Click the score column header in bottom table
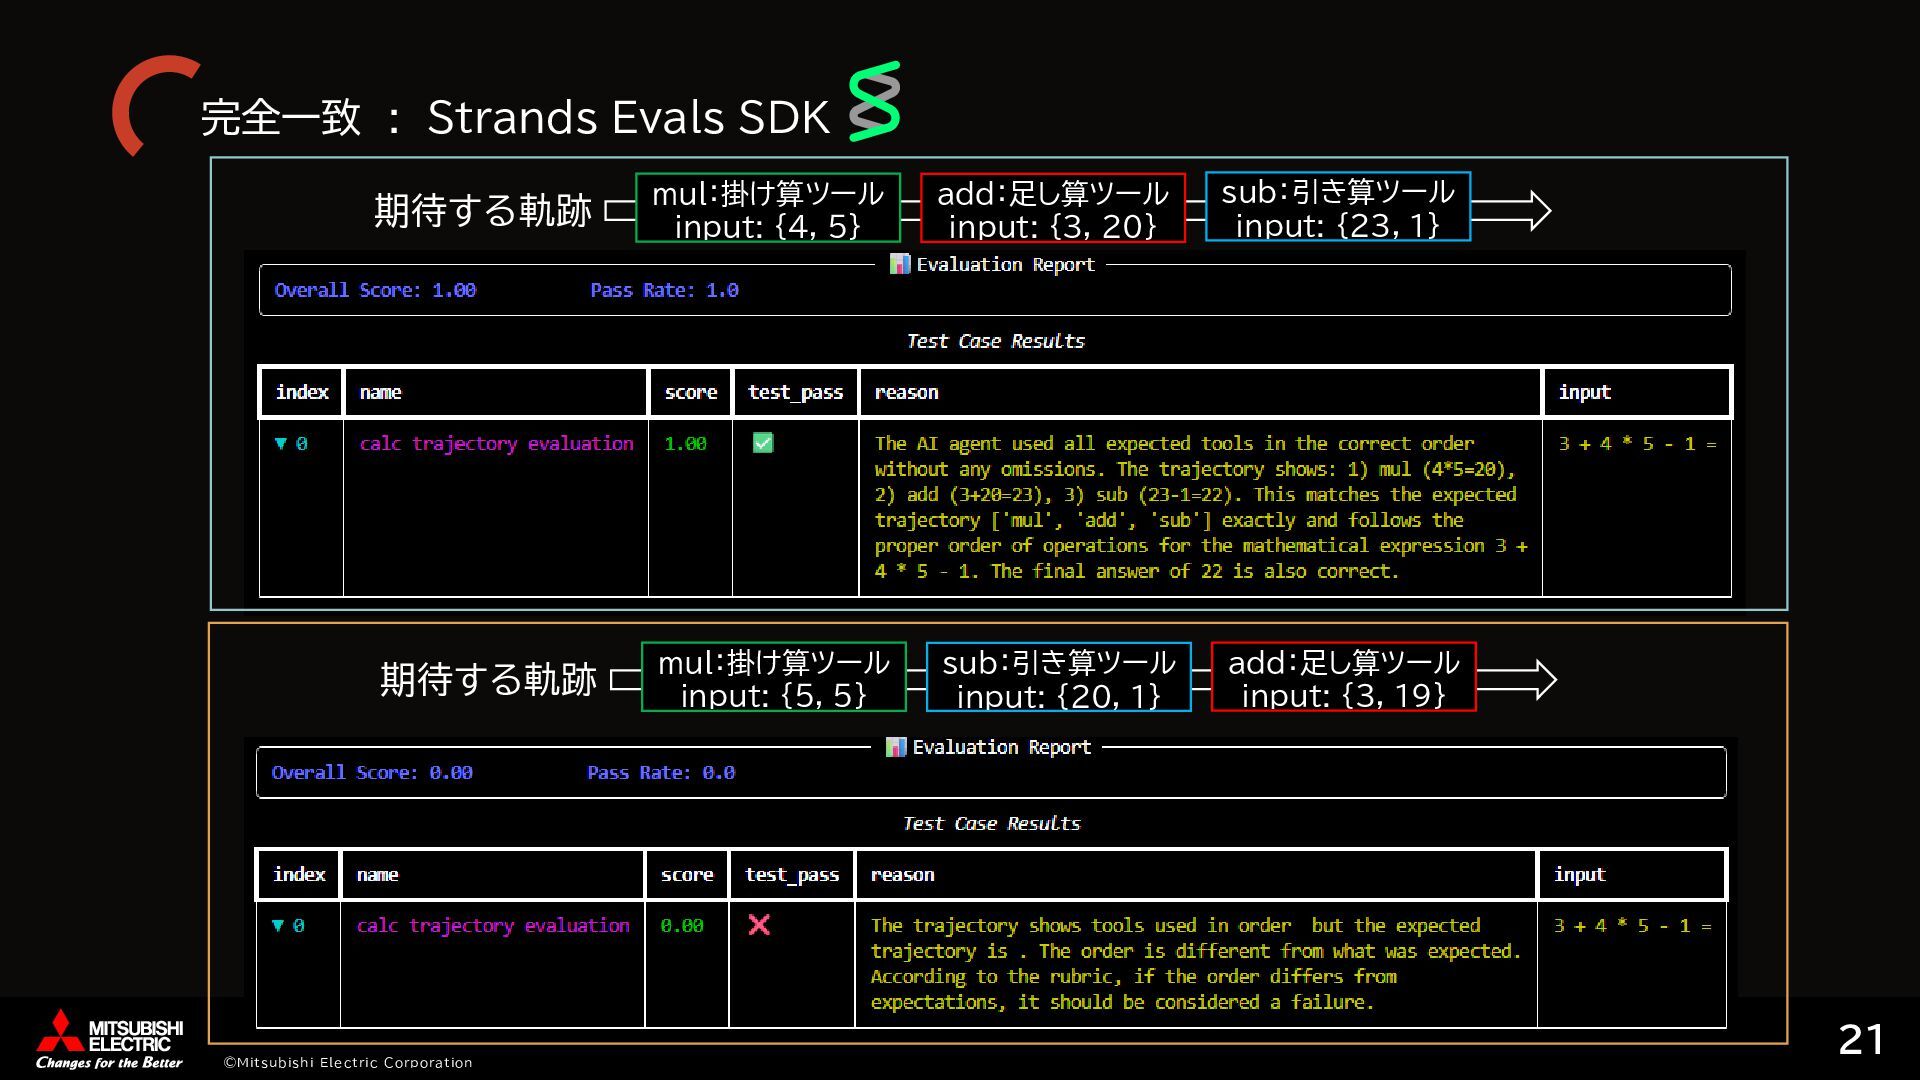 (x=686, y=874)
